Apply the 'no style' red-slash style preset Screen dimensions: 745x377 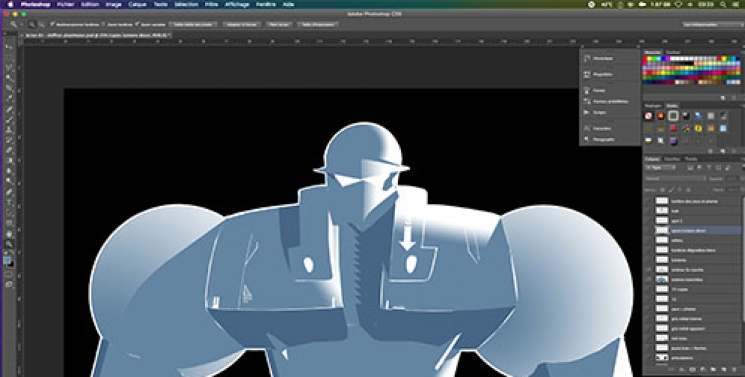pos(649,116)
